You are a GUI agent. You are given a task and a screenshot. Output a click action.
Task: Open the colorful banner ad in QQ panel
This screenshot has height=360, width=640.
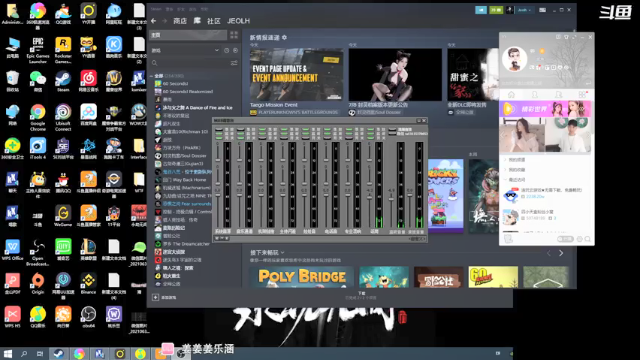point(545,109)
